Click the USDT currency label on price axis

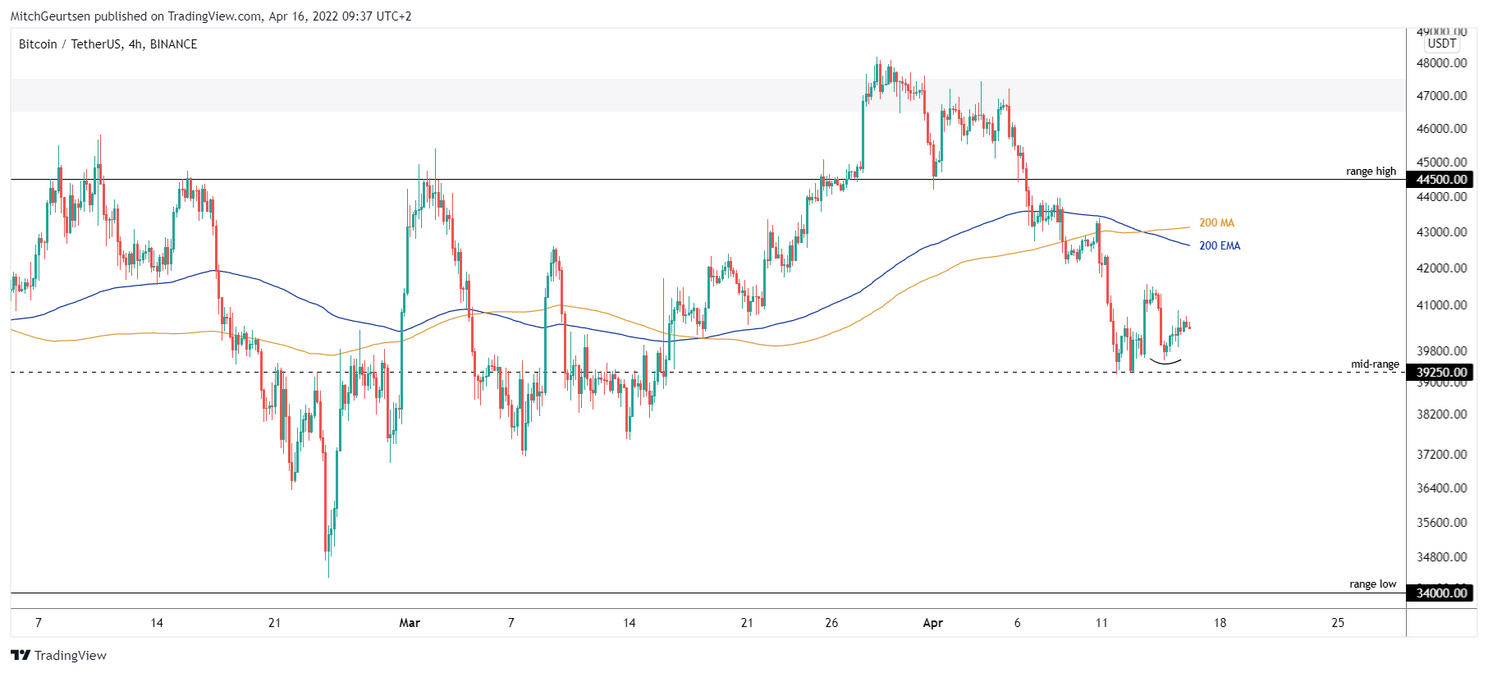pyautogui.click(x=1442, y=44)
